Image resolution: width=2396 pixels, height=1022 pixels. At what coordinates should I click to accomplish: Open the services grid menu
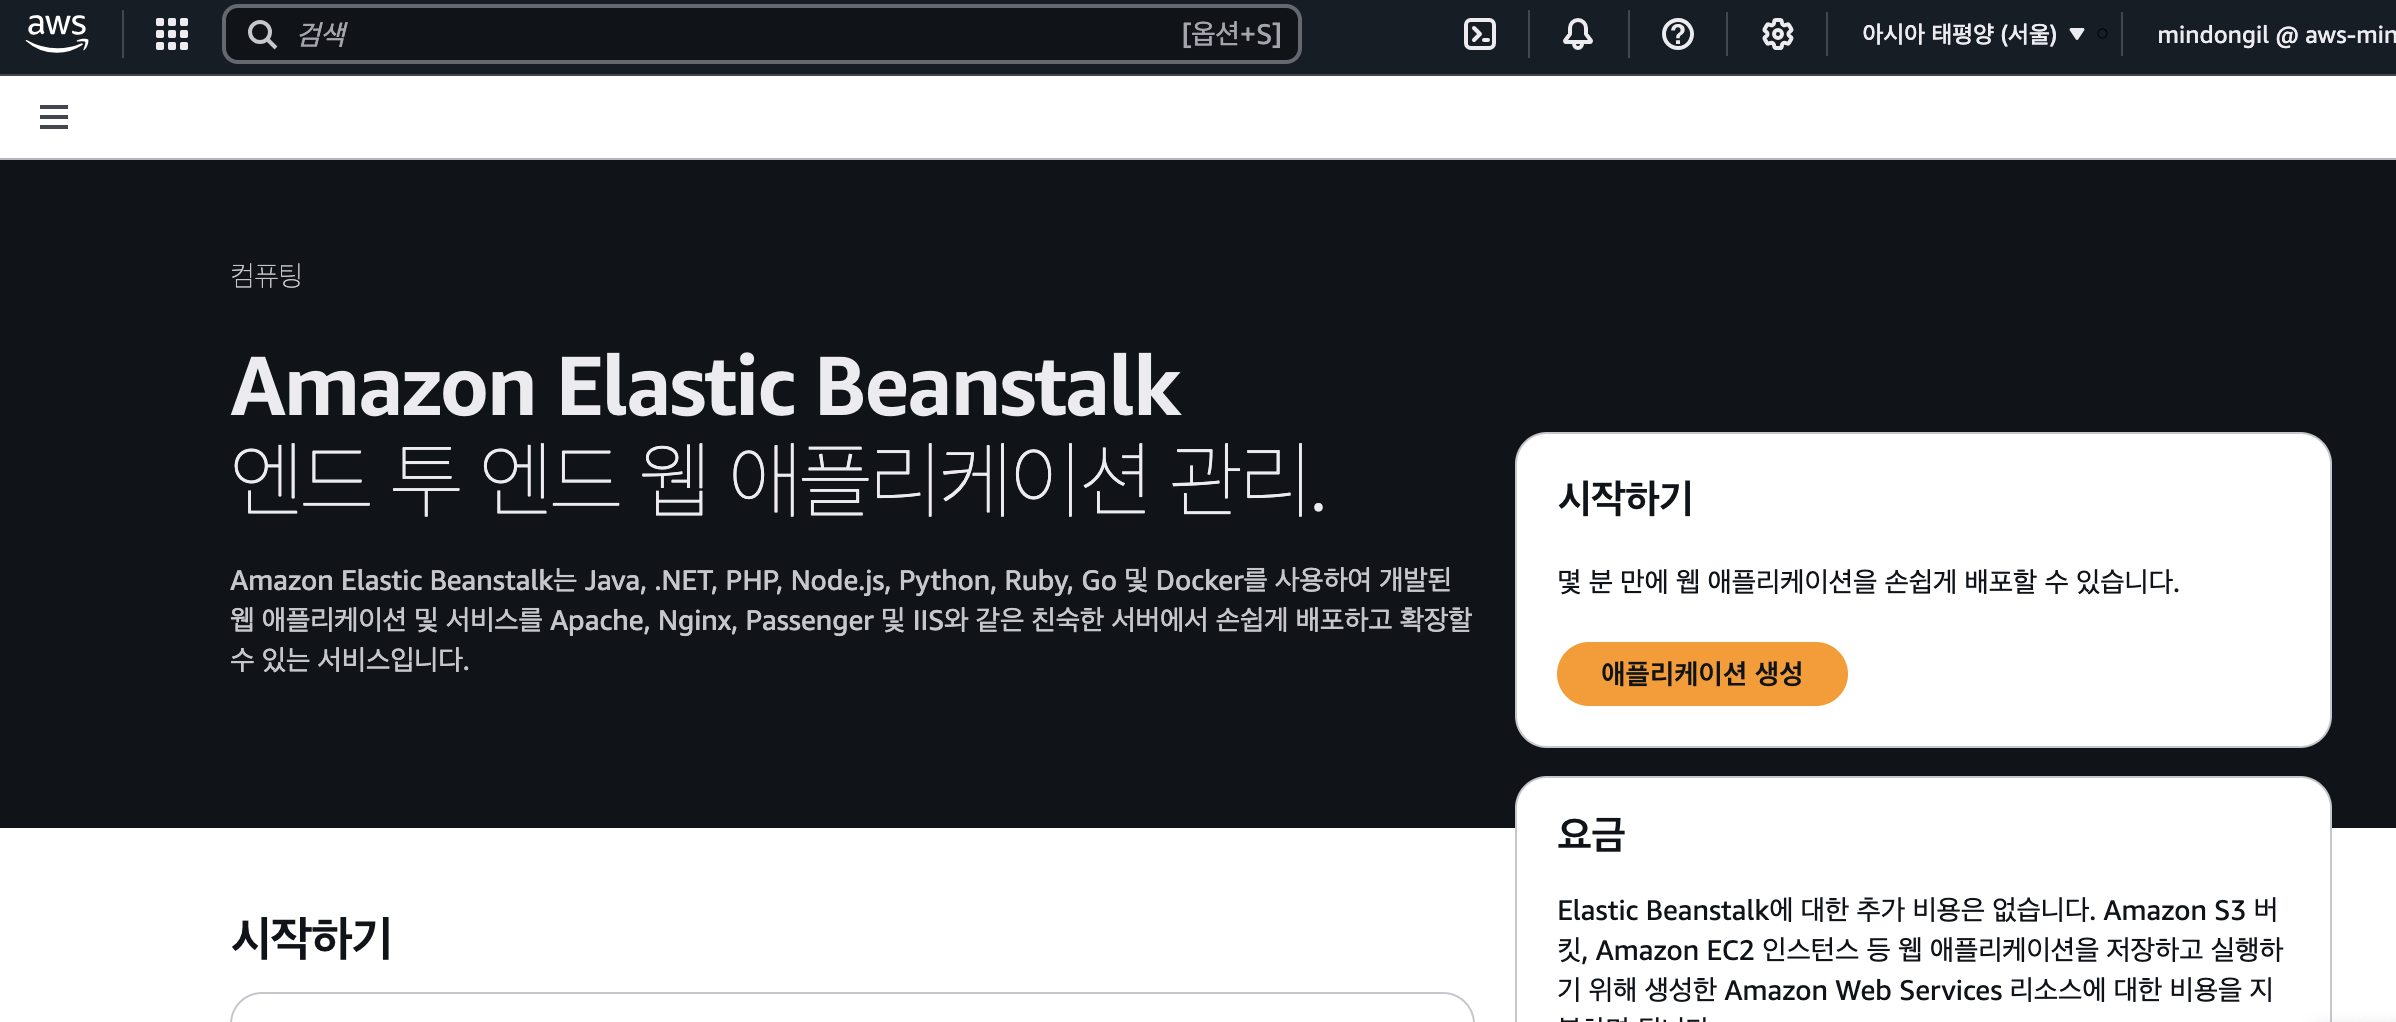tap(172, 34)
